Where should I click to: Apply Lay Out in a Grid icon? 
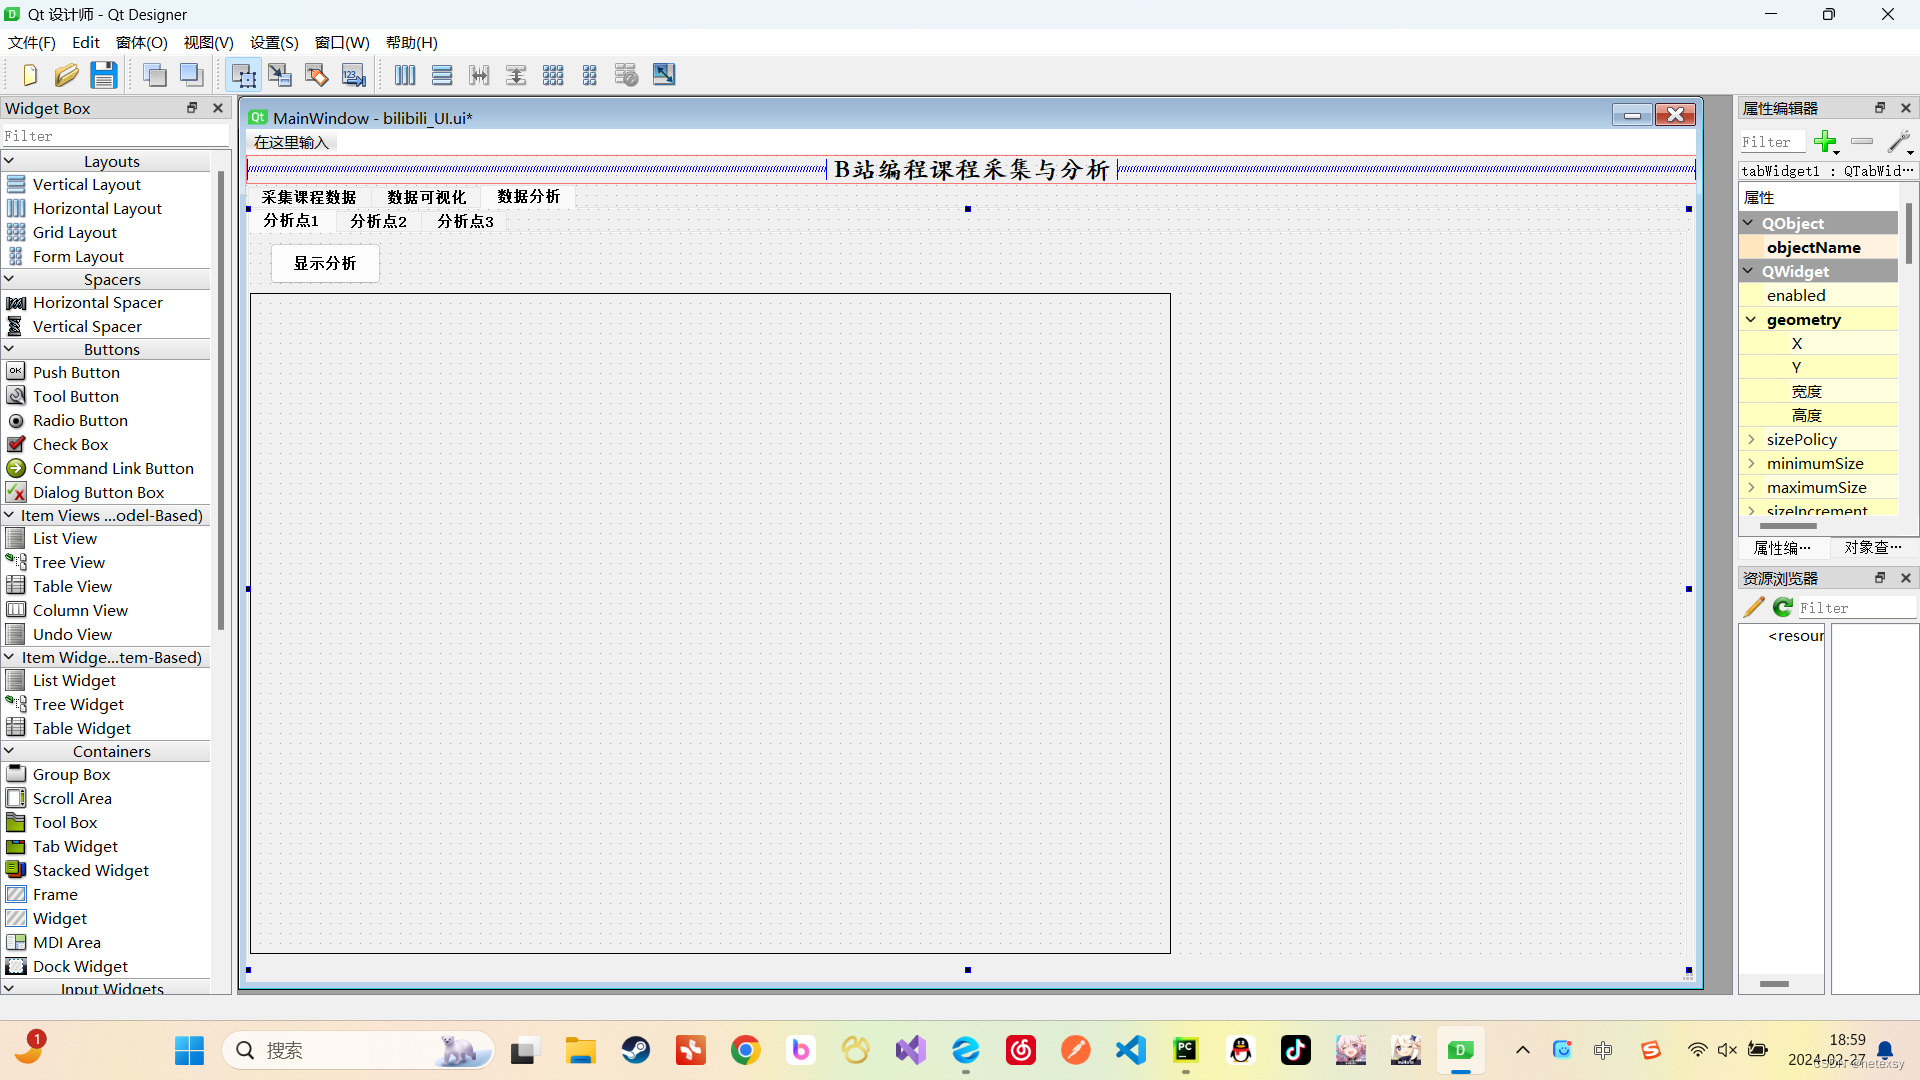[553, 75]
